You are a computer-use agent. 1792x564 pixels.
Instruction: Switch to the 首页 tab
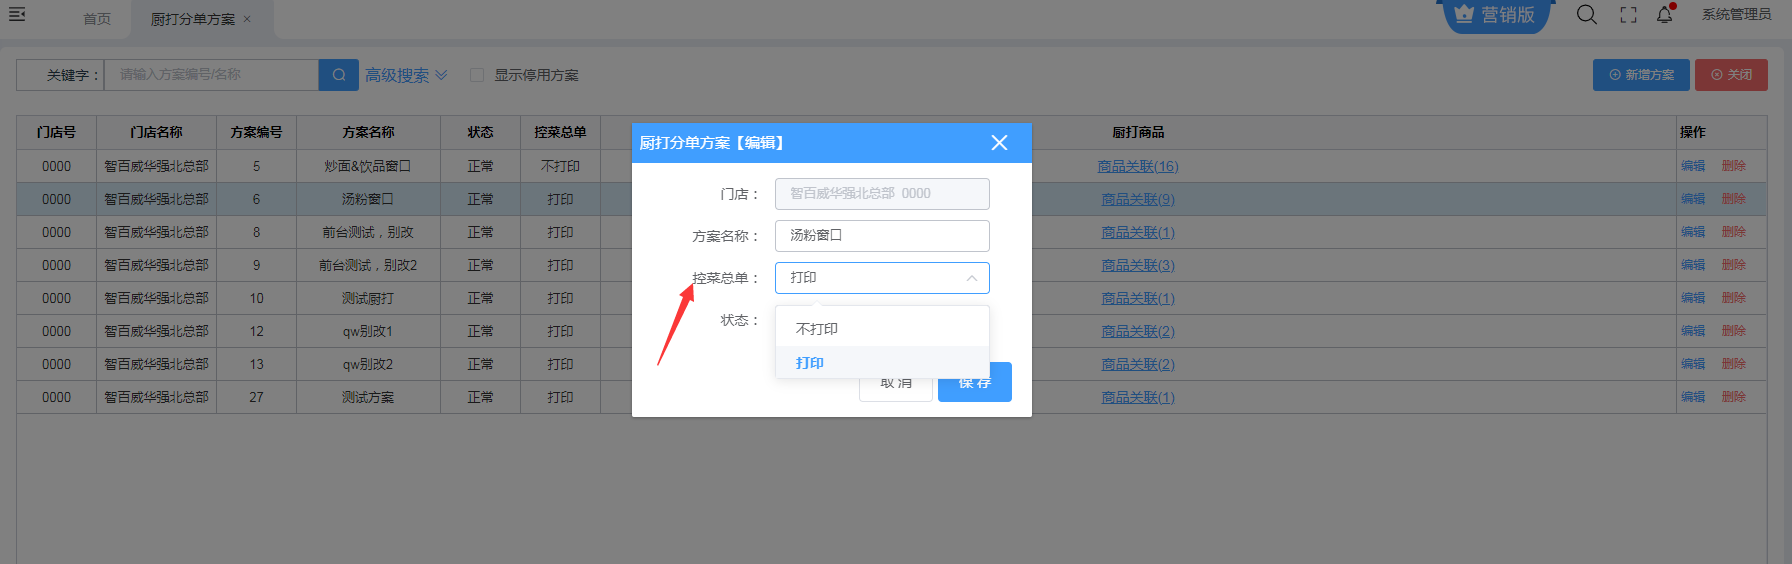[97, 19]
